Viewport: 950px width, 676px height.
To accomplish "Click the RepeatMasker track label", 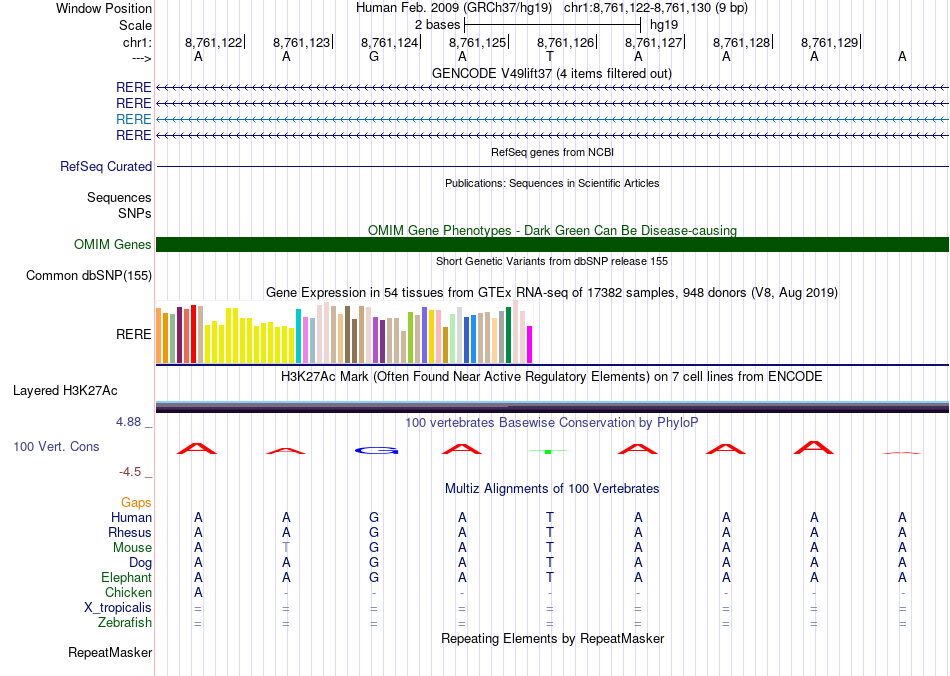I will point(110,653).
